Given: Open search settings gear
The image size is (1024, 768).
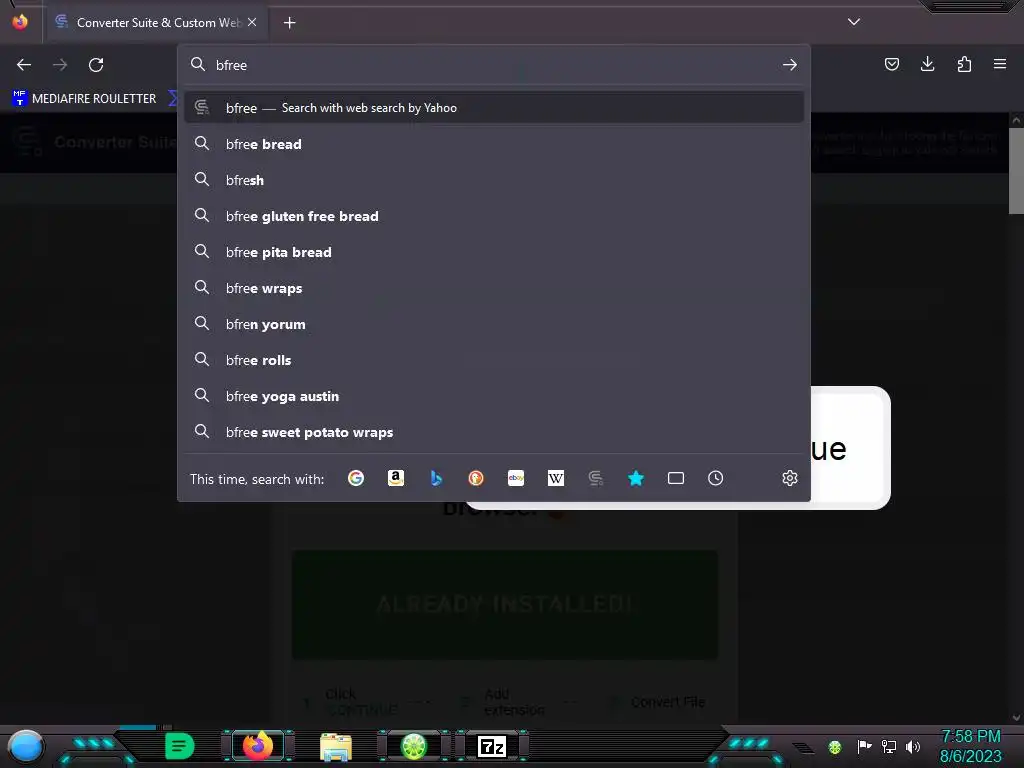Looking at the screenshot, I should 790,478.
